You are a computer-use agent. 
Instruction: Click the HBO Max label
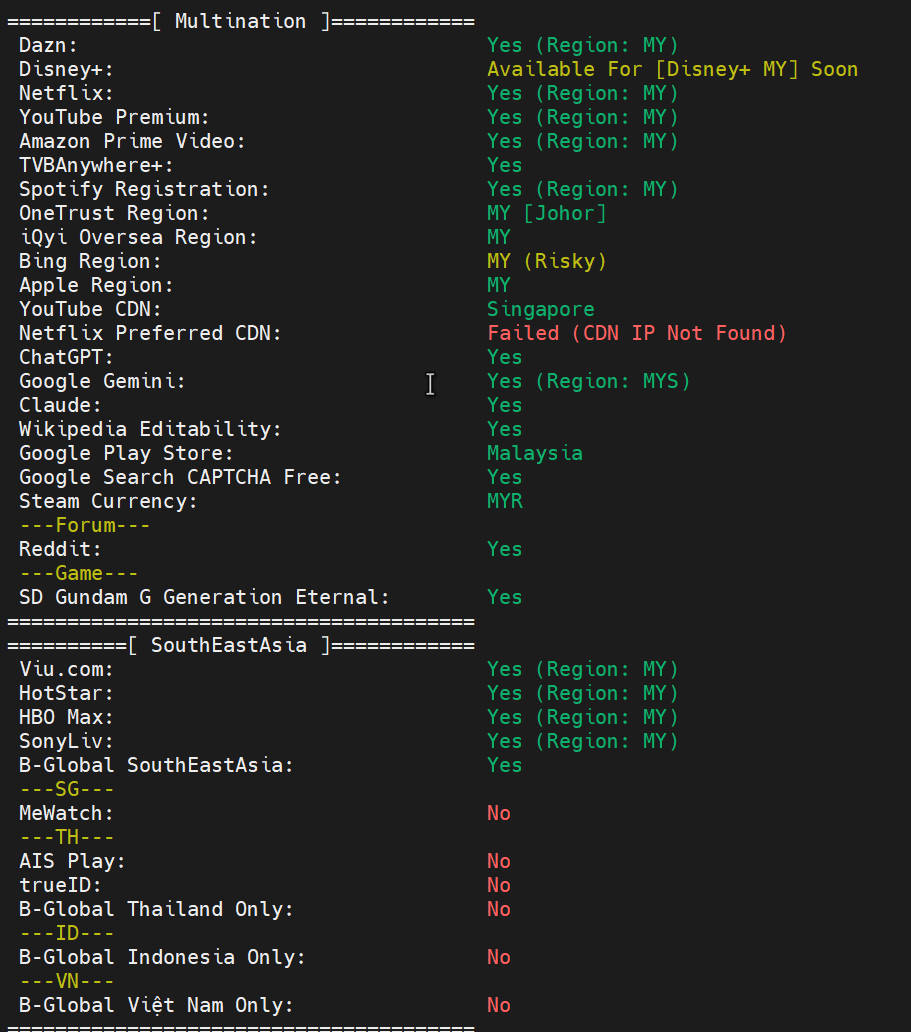(x=66, y=717)
